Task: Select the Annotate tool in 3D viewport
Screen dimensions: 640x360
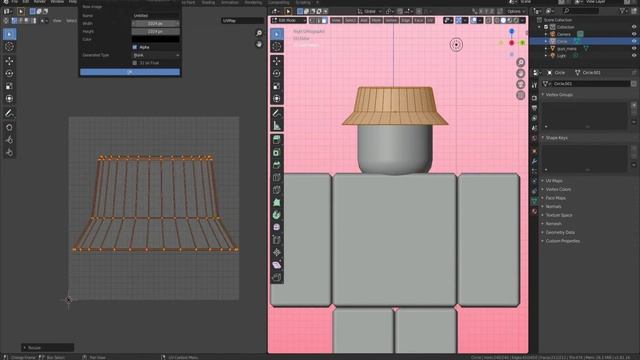Action: coord(277,113)
